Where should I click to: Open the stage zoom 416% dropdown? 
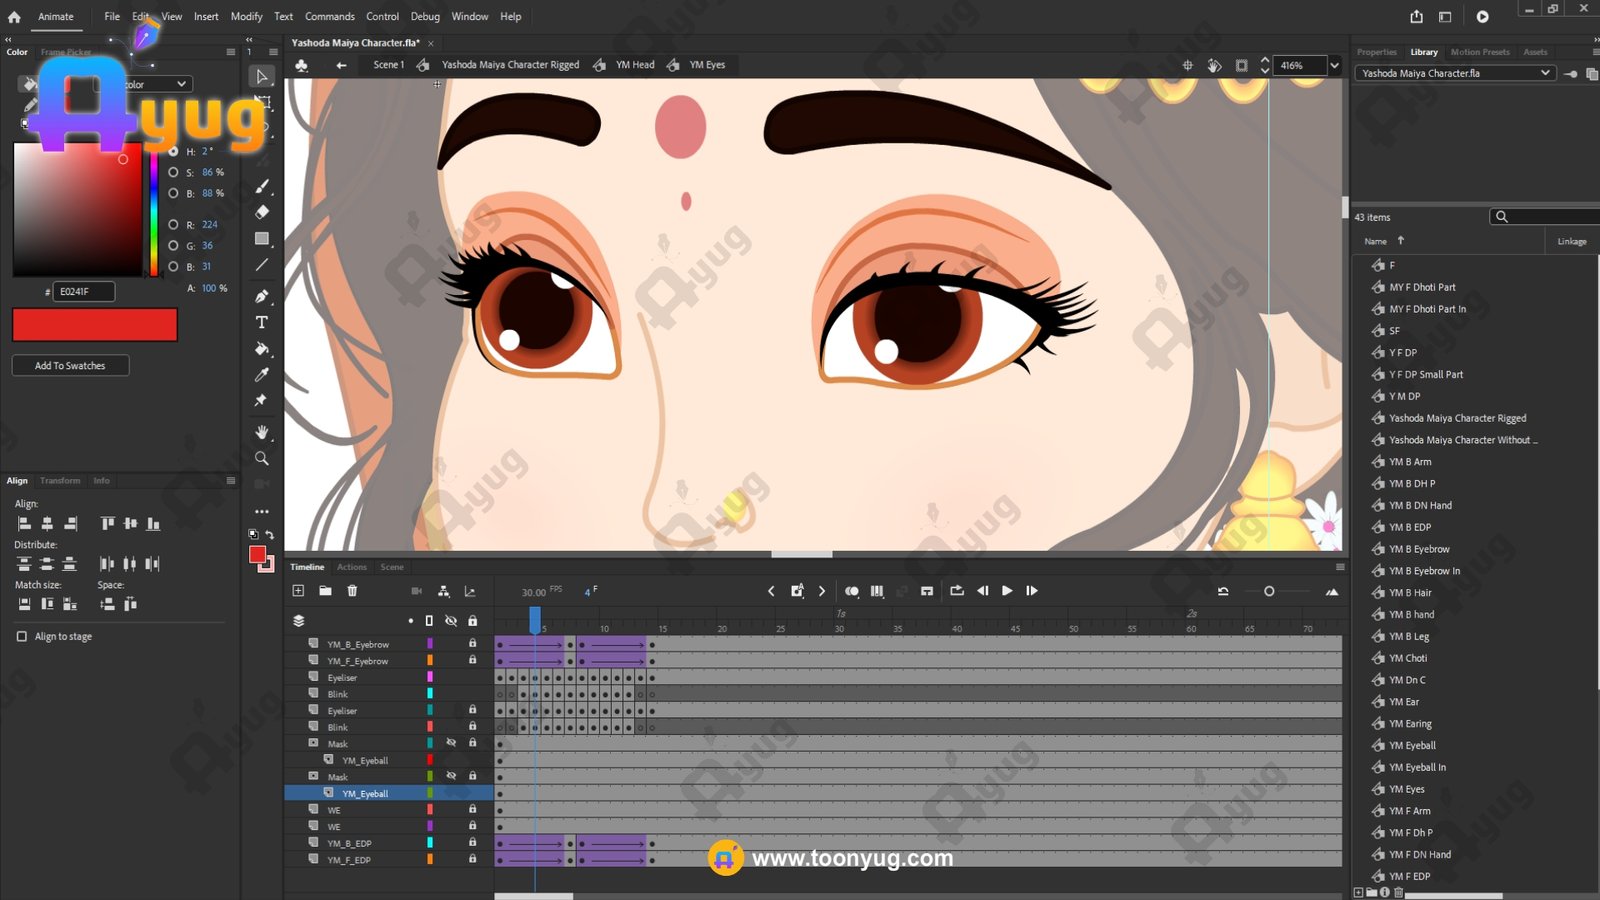click(x=1334, y=66)
